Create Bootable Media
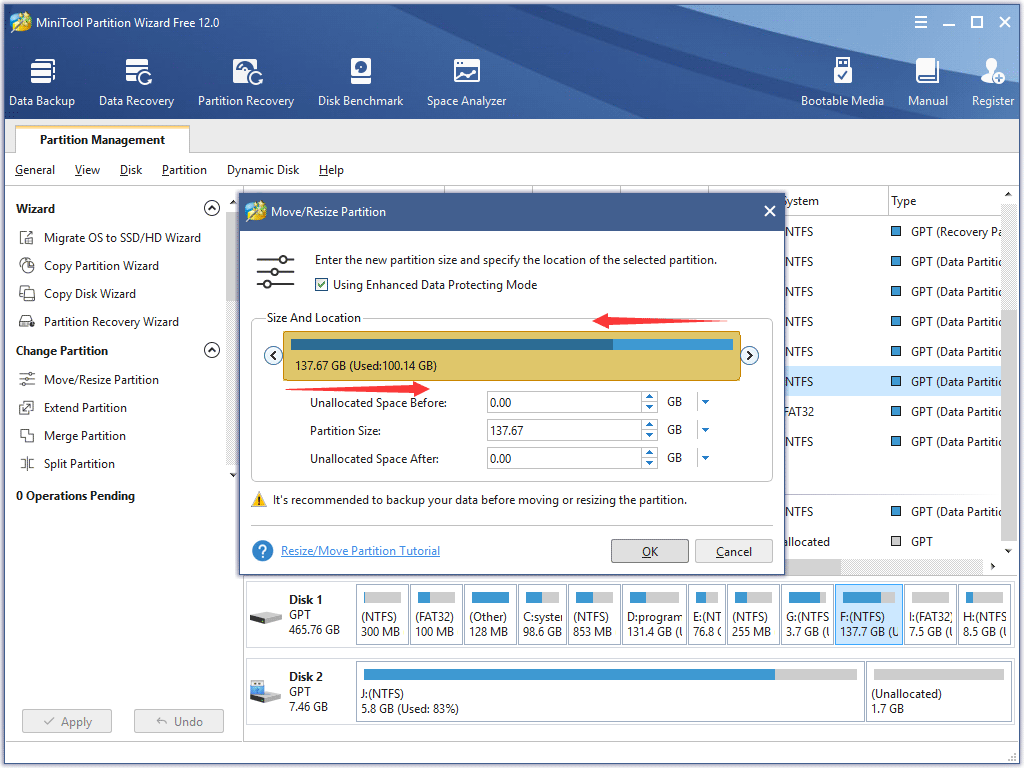This screenshot has height=768, width=1024. [842, 82]
